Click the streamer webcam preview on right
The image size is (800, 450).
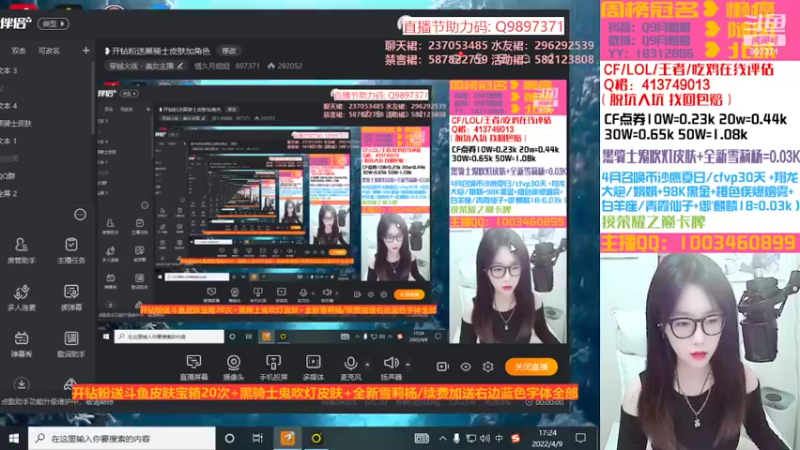[x=700, y=352]
